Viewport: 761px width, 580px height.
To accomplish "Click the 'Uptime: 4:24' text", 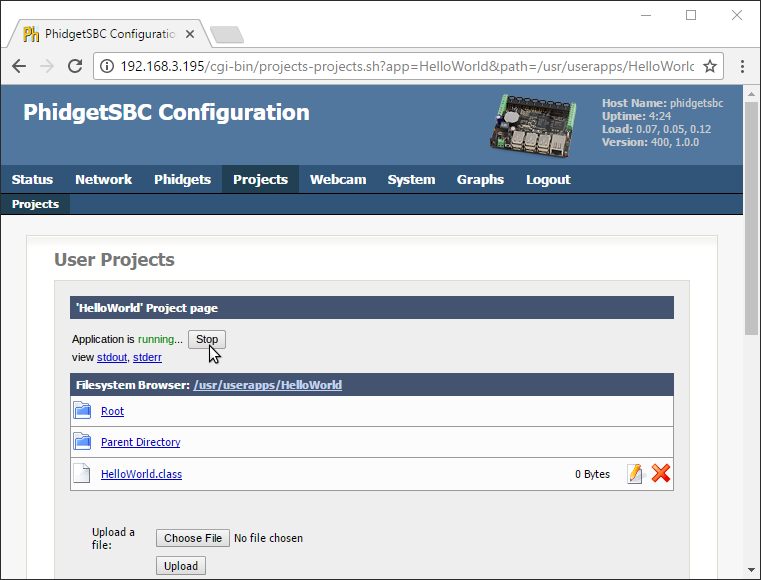I will pos(637,116).
